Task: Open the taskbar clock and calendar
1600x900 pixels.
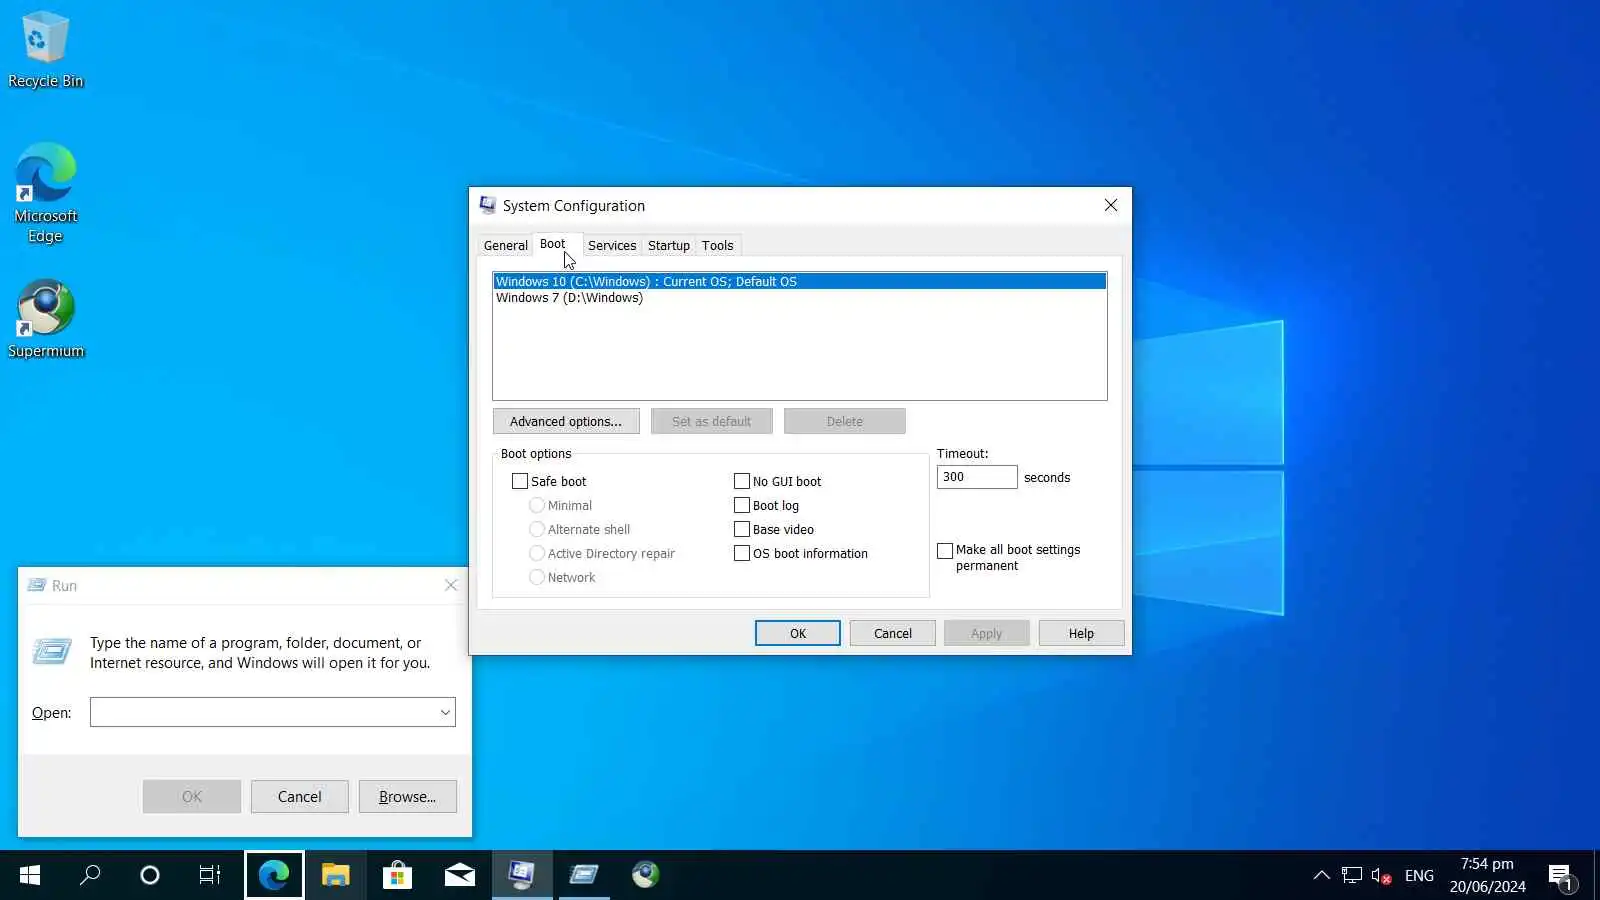Action: 1487,875
